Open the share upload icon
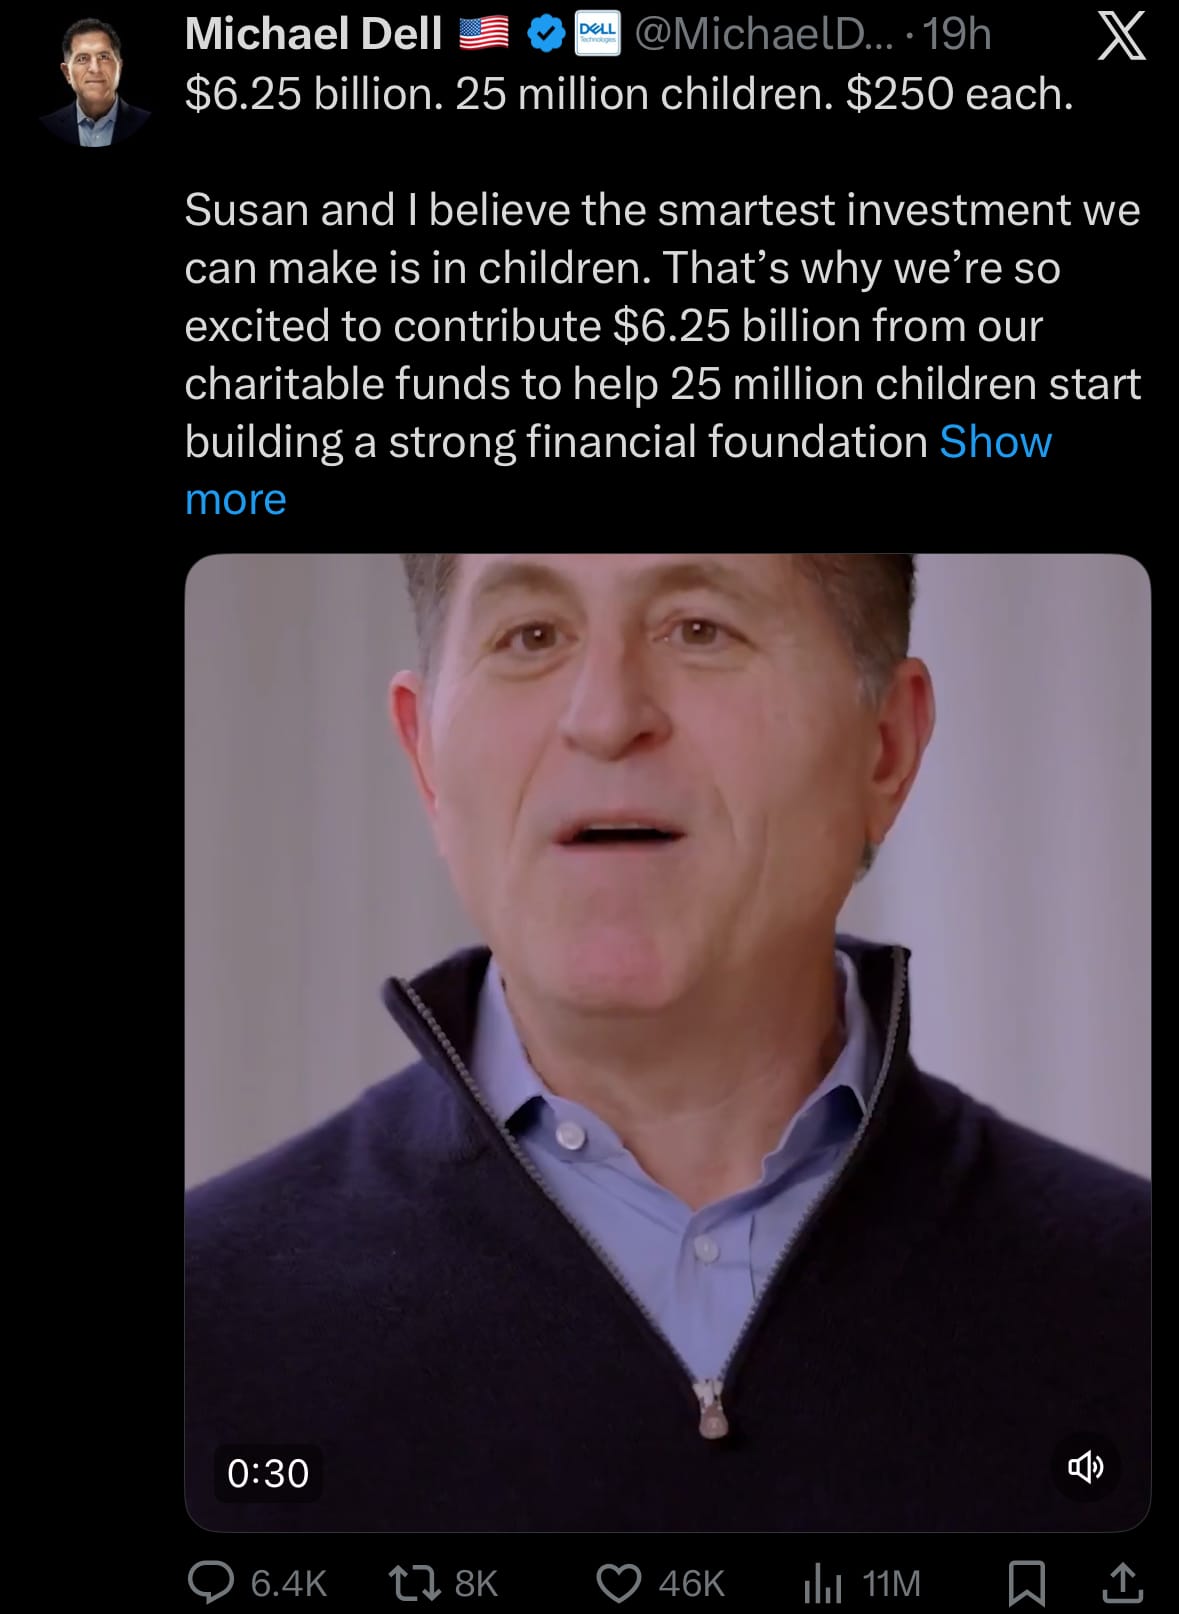The width and height of the screenshot is (1179, 1614). (1122, 1583)
